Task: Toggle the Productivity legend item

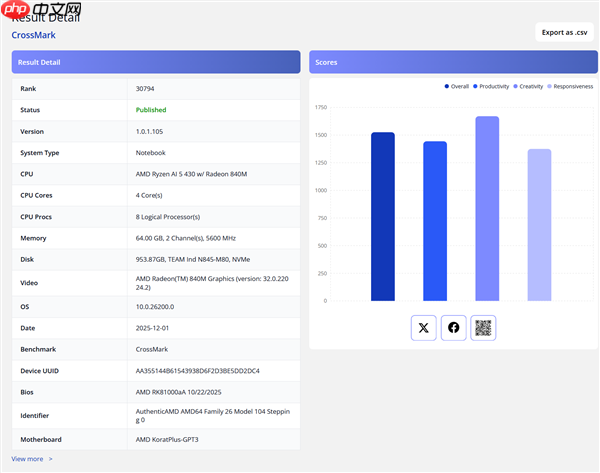Action: pyautogui.click(x=491, y=86)
